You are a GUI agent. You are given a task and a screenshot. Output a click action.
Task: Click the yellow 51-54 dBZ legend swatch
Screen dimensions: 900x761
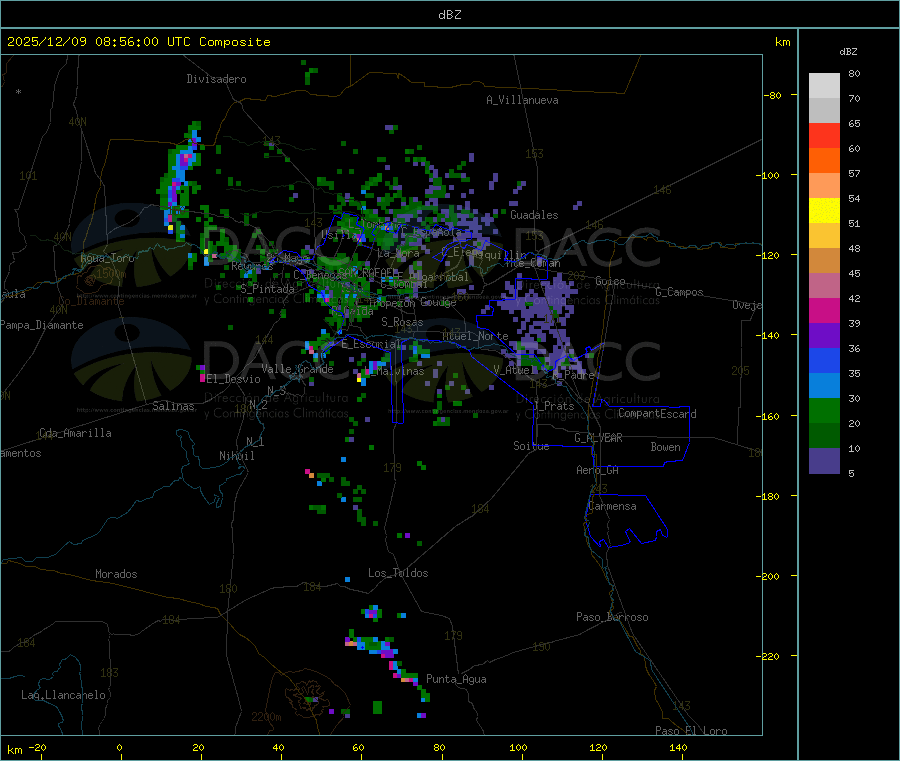coord(824,211)
